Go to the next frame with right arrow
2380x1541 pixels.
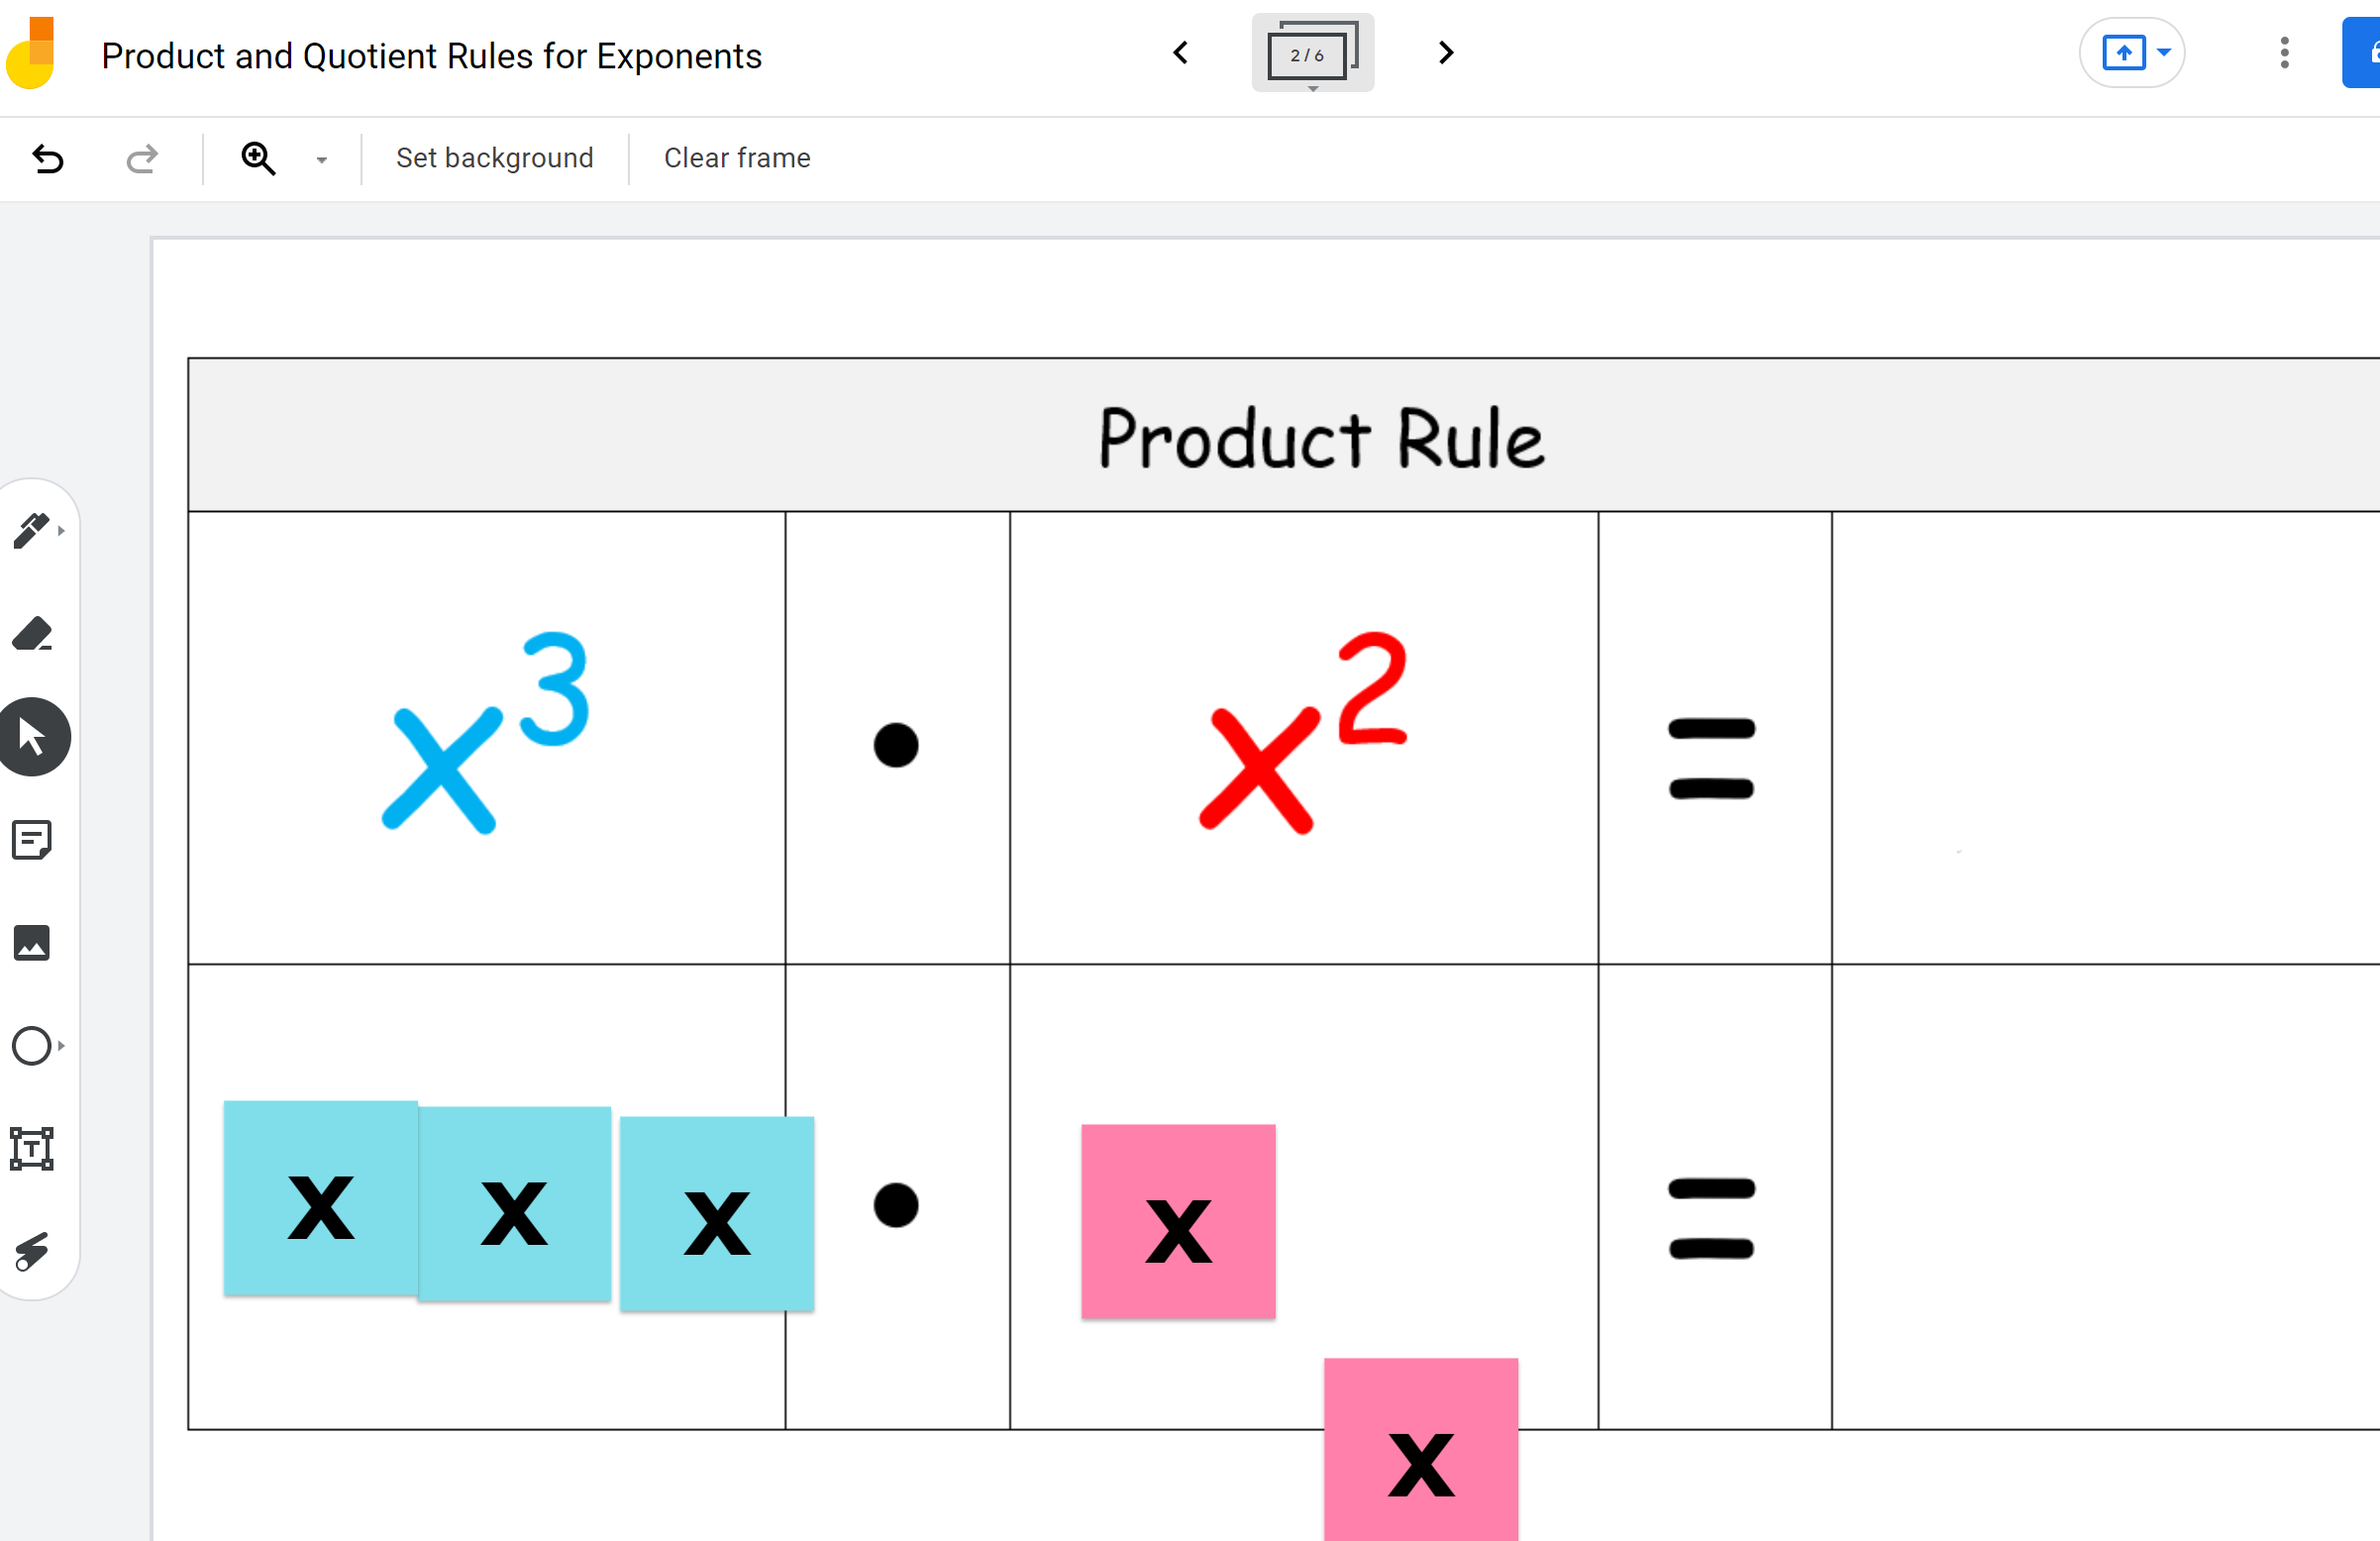click(x=1444, y=52)
